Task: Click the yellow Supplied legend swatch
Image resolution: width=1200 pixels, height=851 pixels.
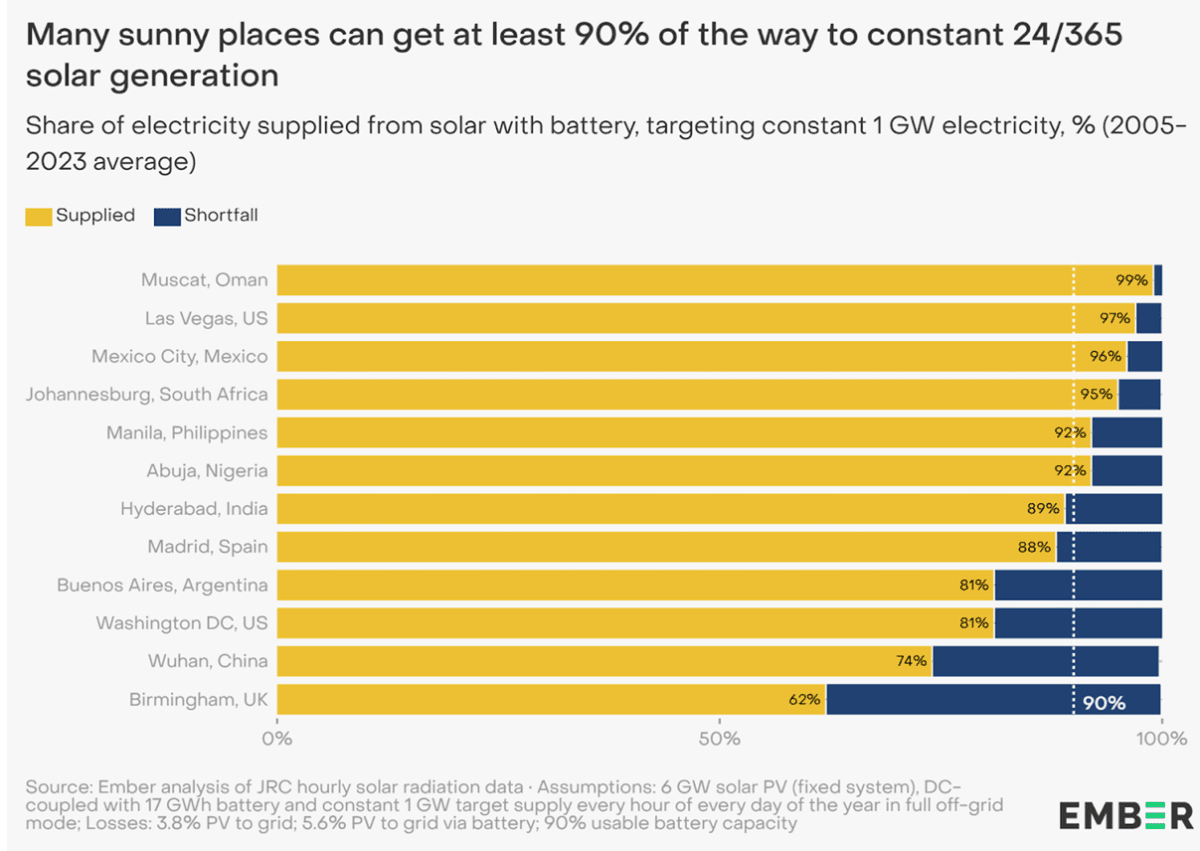Action: click(x=38, y=215)
